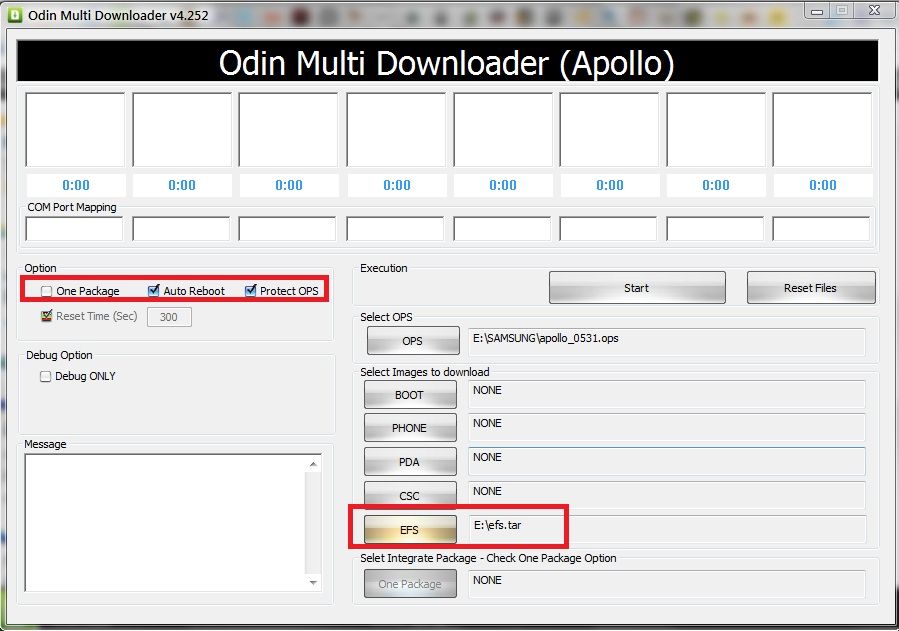899x631 pixels.
Task: Click the OPS path showing apollo_0531.ops
Action: (x=666, y=341)
